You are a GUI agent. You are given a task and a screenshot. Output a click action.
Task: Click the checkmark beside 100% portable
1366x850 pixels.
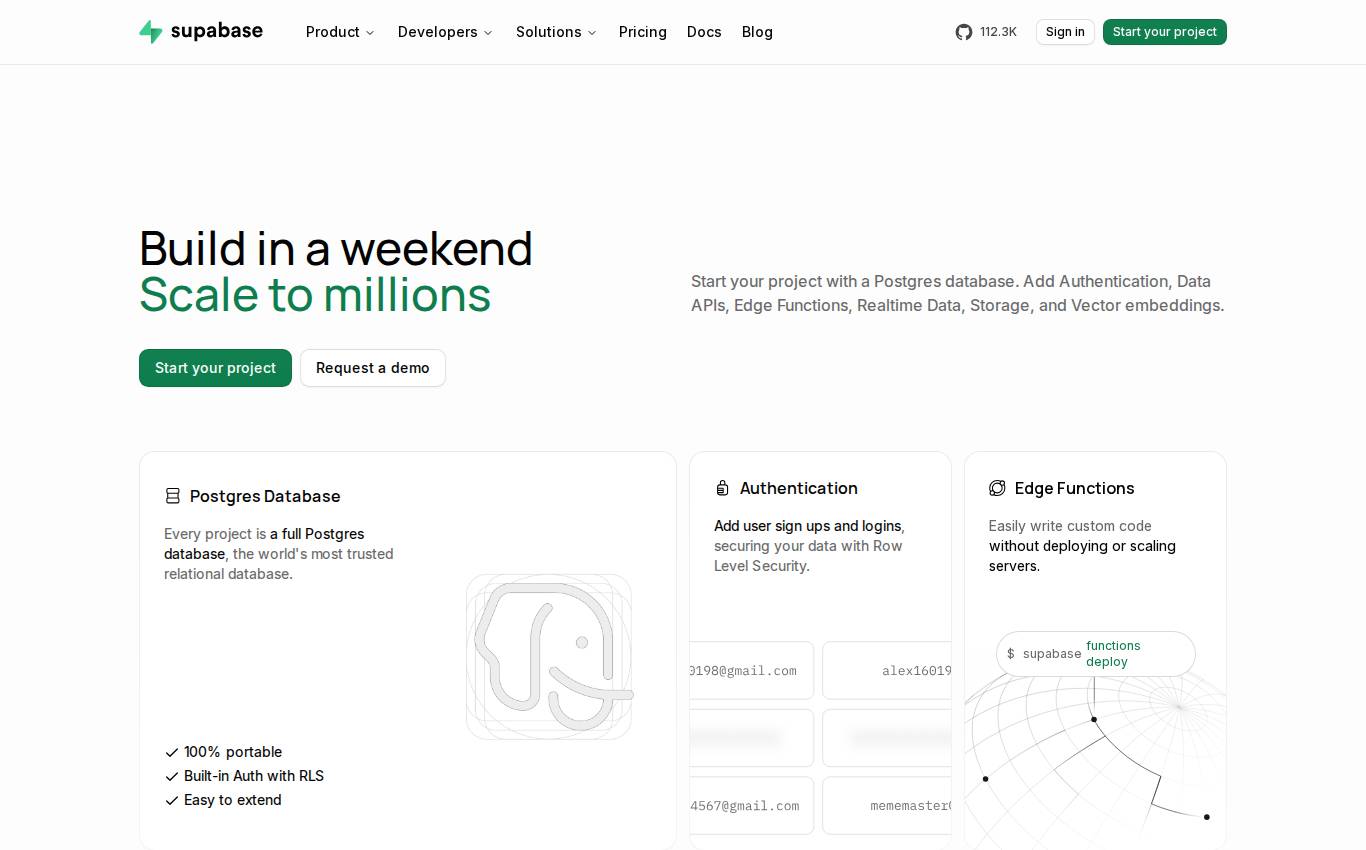pyautogui.click(x=172, y=752)
